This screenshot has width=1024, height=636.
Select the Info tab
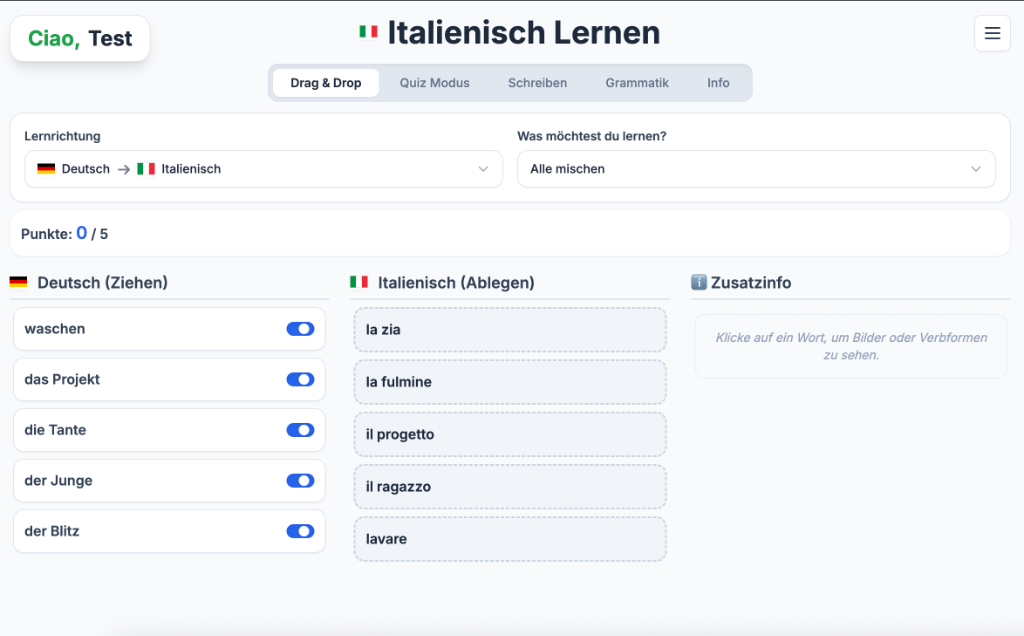click(x=718, y=83)
